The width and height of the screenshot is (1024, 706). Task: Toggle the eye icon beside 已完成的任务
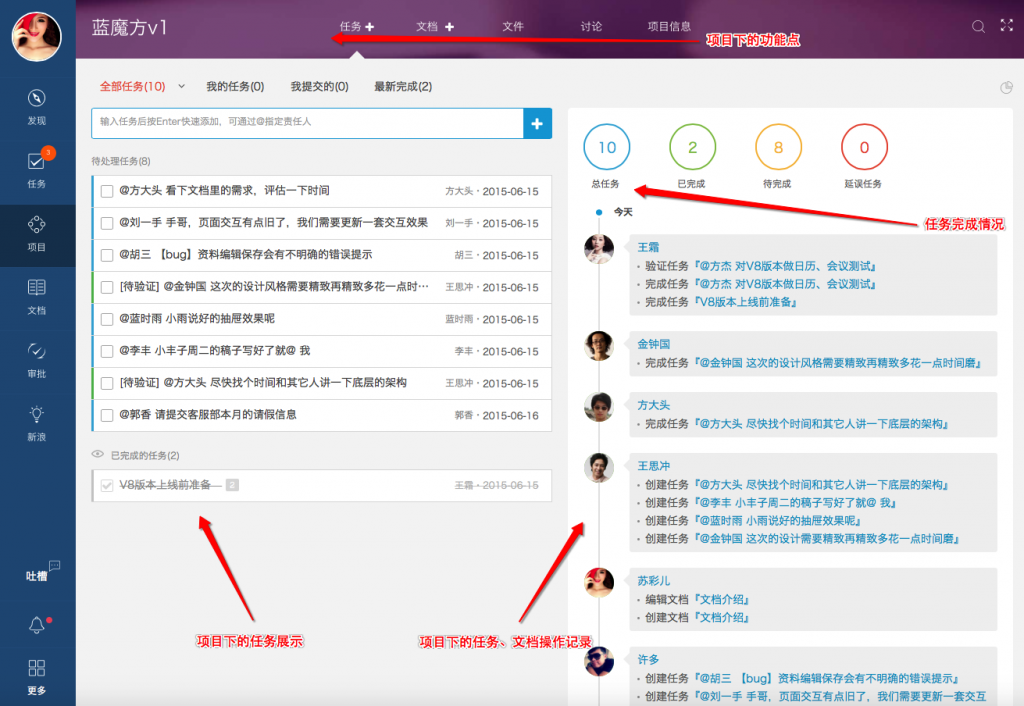97,455
